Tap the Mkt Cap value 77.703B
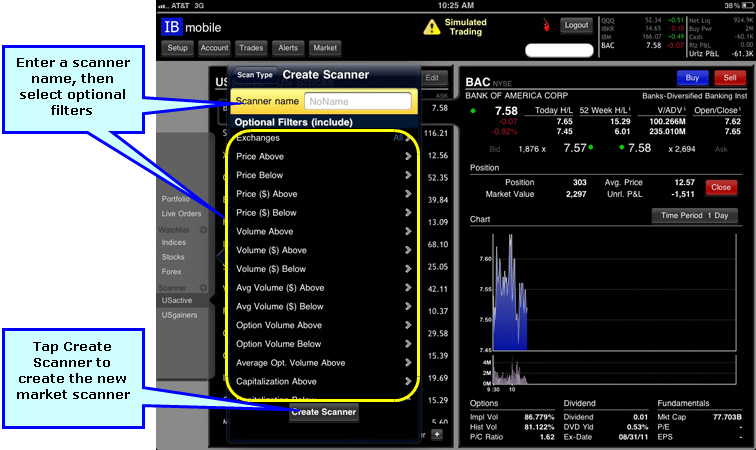 [x=727, y=417]
